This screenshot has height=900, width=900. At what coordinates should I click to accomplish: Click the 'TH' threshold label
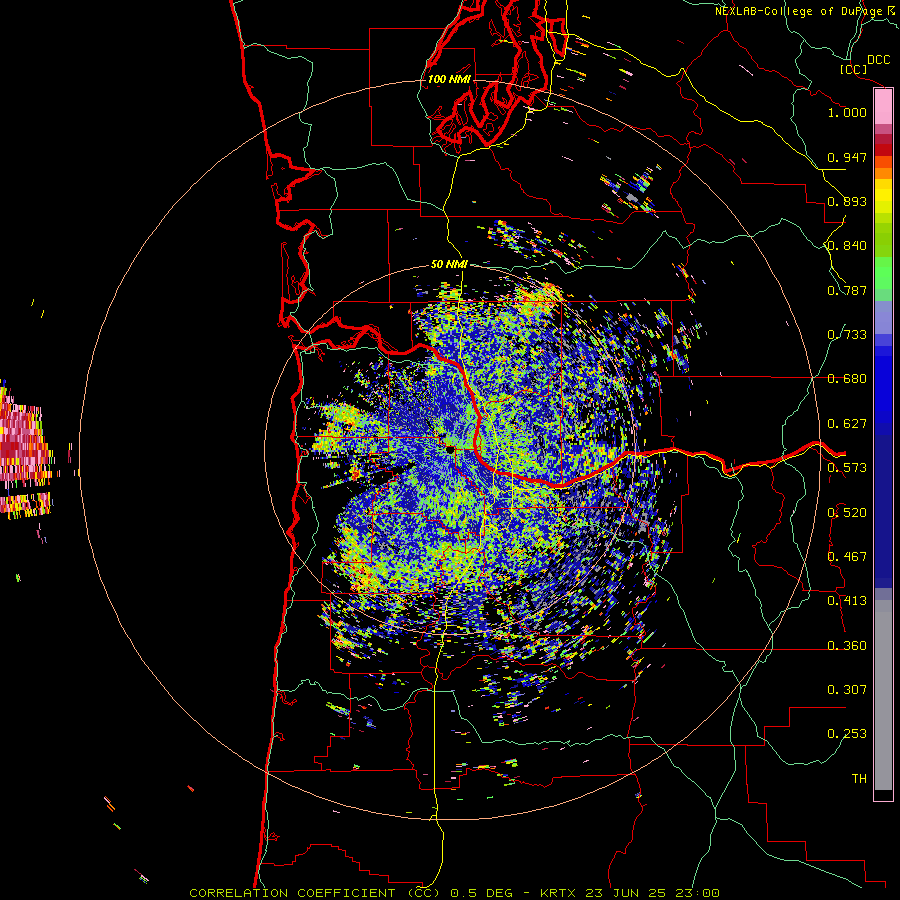(x=859, y=778)
